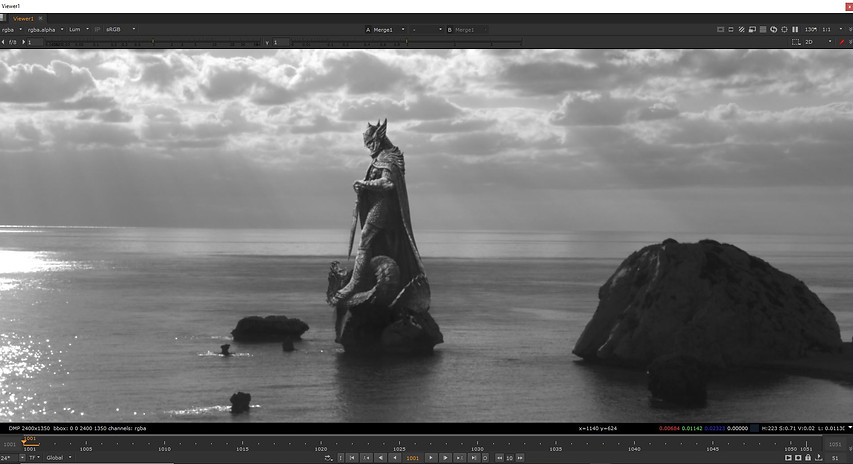Click frame 1025 on the timeline

(x=399, y=449)
